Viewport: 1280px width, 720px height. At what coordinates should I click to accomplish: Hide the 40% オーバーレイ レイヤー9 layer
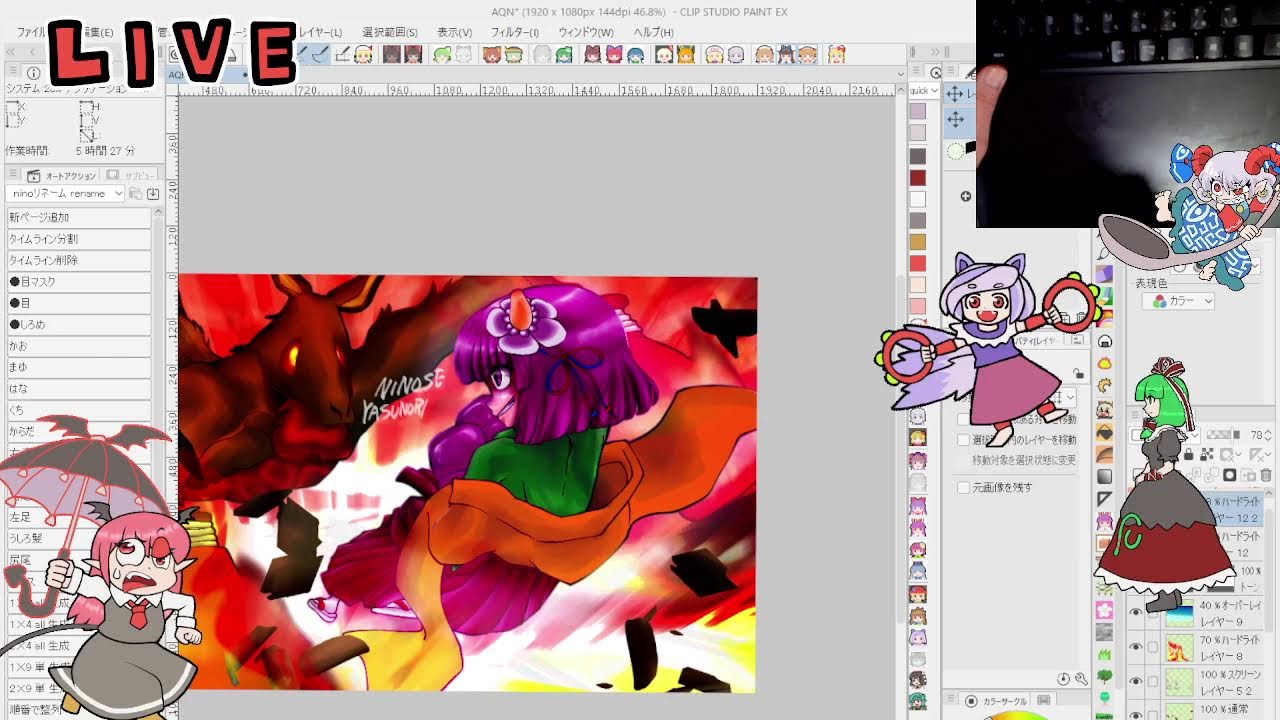tap(1136, 613)
